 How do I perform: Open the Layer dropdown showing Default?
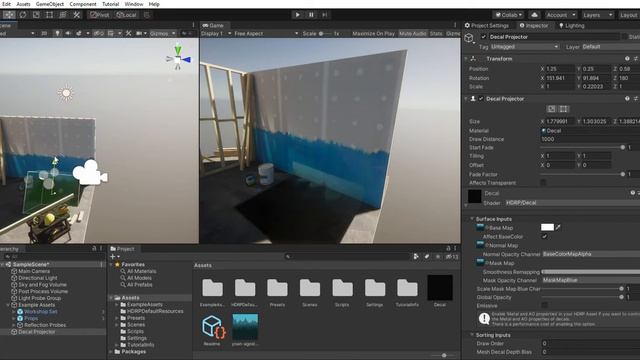click(x=610, y=47)
